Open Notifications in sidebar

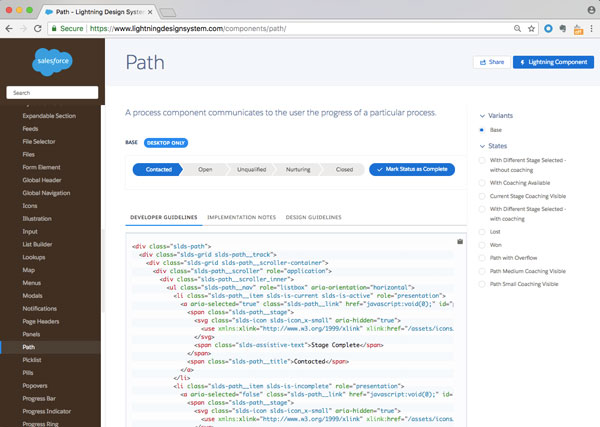(39, 309)
